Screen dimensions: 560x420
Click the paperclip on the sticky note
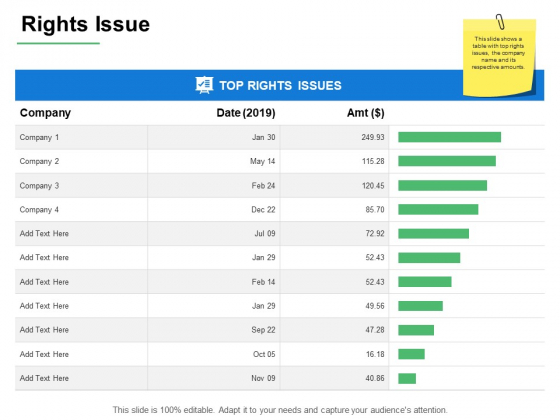500,21
